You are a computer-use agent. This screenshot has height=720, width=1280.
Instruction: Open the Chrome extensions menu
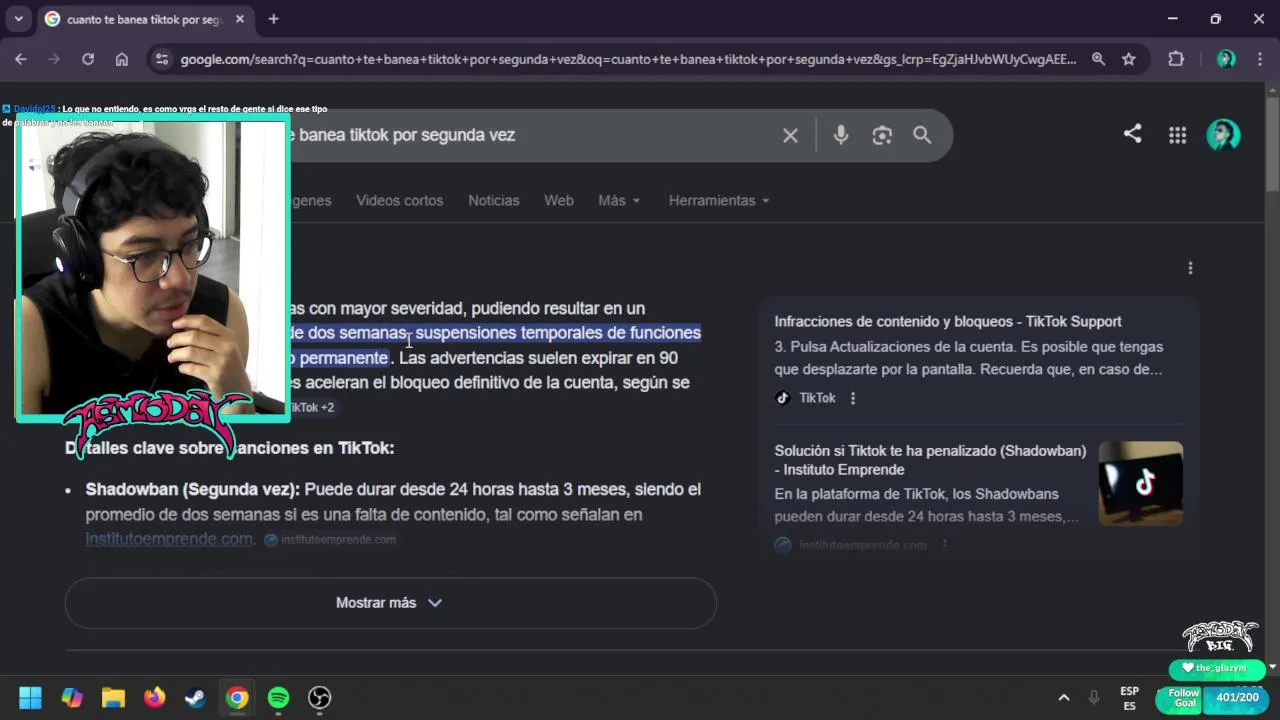coord(1176,59)
